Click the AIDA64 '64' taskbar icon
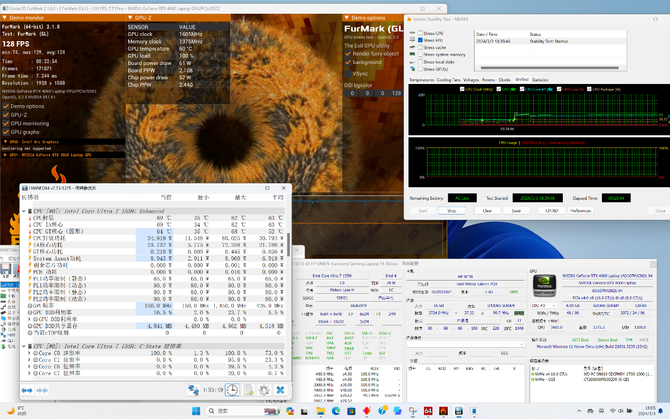The image size is (670, 419). 428,411
